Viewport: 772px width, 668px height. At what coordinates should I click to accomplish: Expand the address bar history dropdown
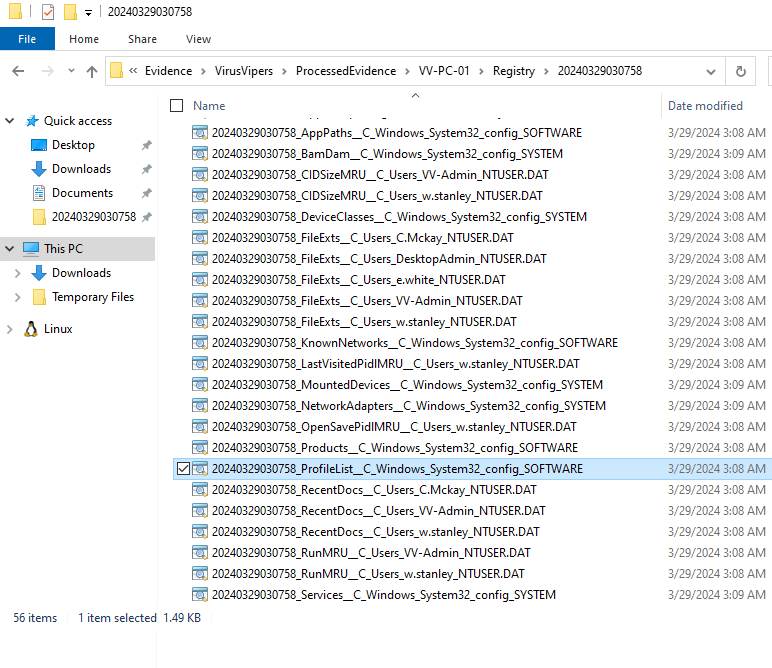710,72
